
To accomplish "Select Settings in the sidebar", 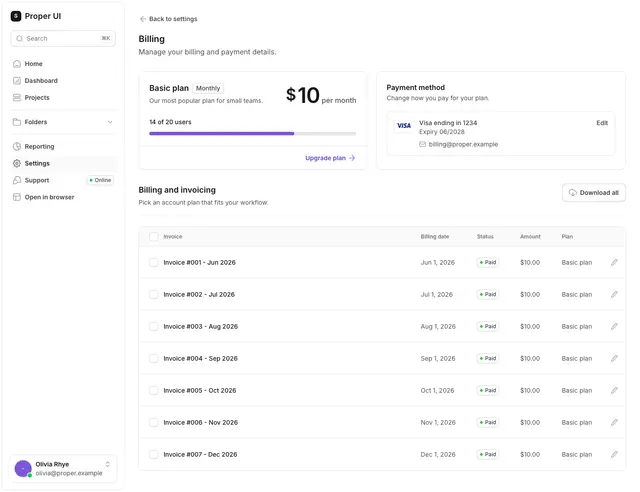I will (x=63, y=163).
